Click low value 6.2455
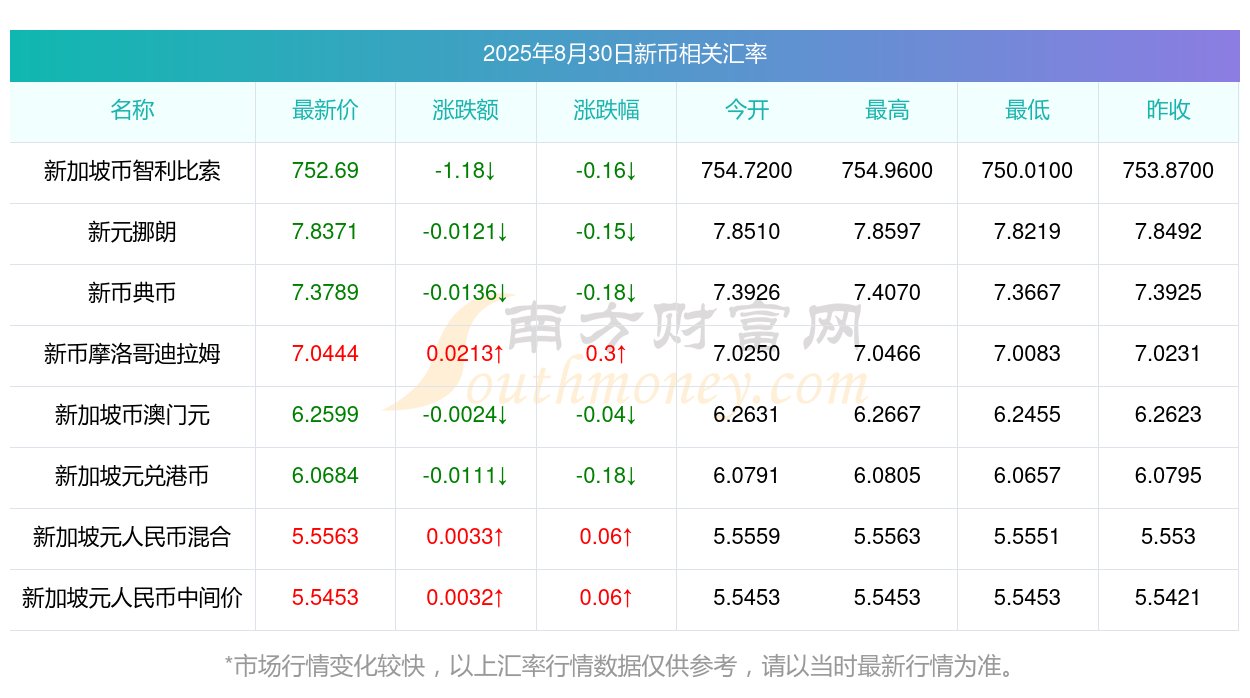Viewport: 1250px width, 698px height. 1028,415
